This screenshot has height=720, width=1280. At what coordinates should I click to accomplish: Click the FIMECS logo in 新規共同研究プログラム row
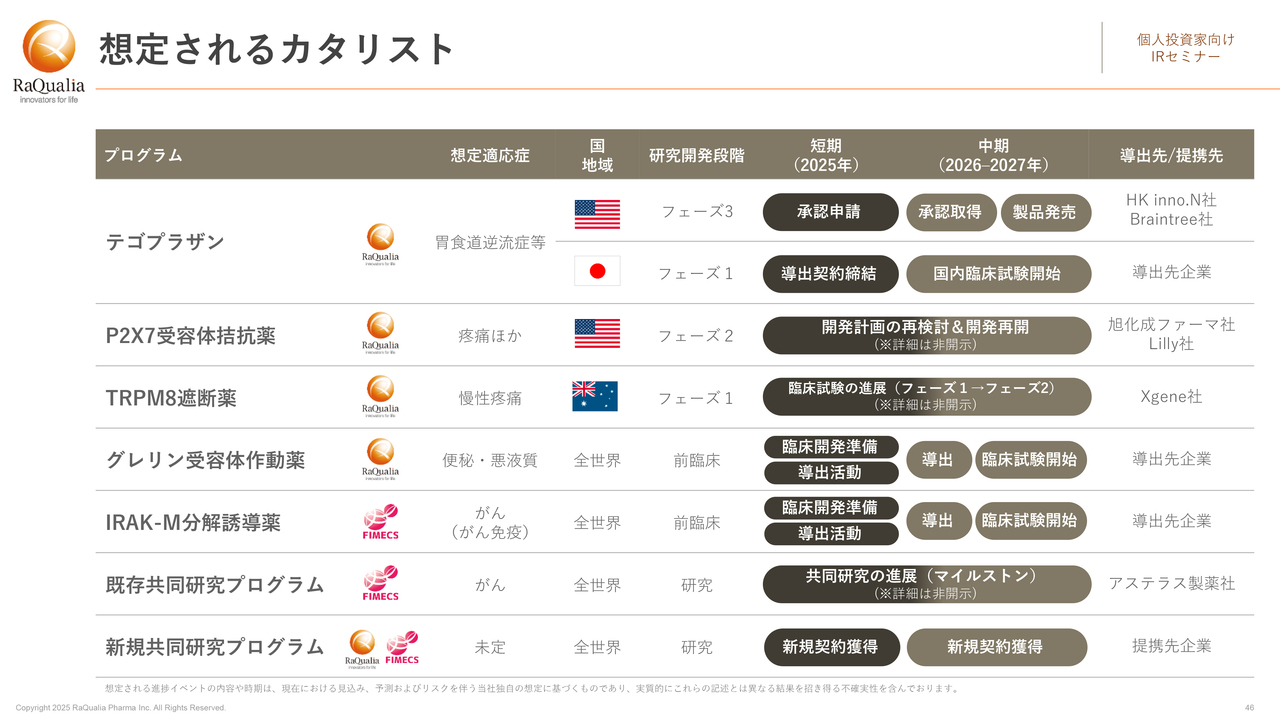(402, 647)
